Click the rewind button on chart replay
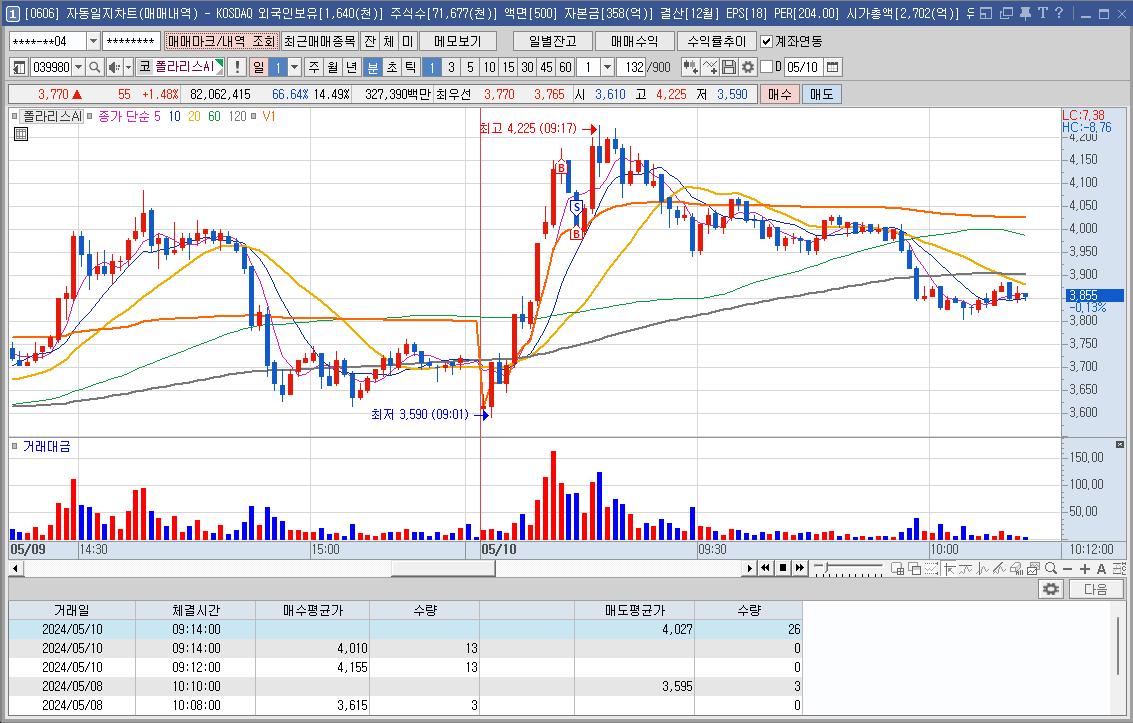This screenshot has height=723, width=1133. click(764, 568)
